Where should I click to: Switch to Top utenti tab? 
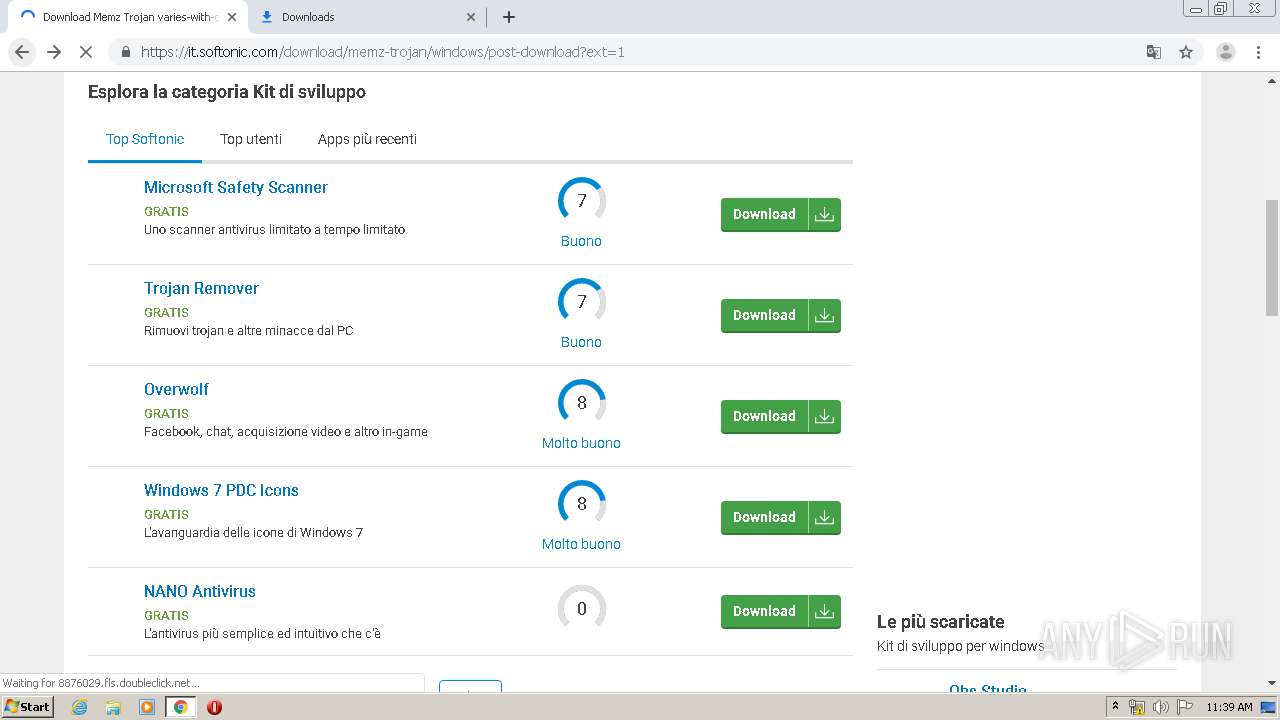point(251,139)
